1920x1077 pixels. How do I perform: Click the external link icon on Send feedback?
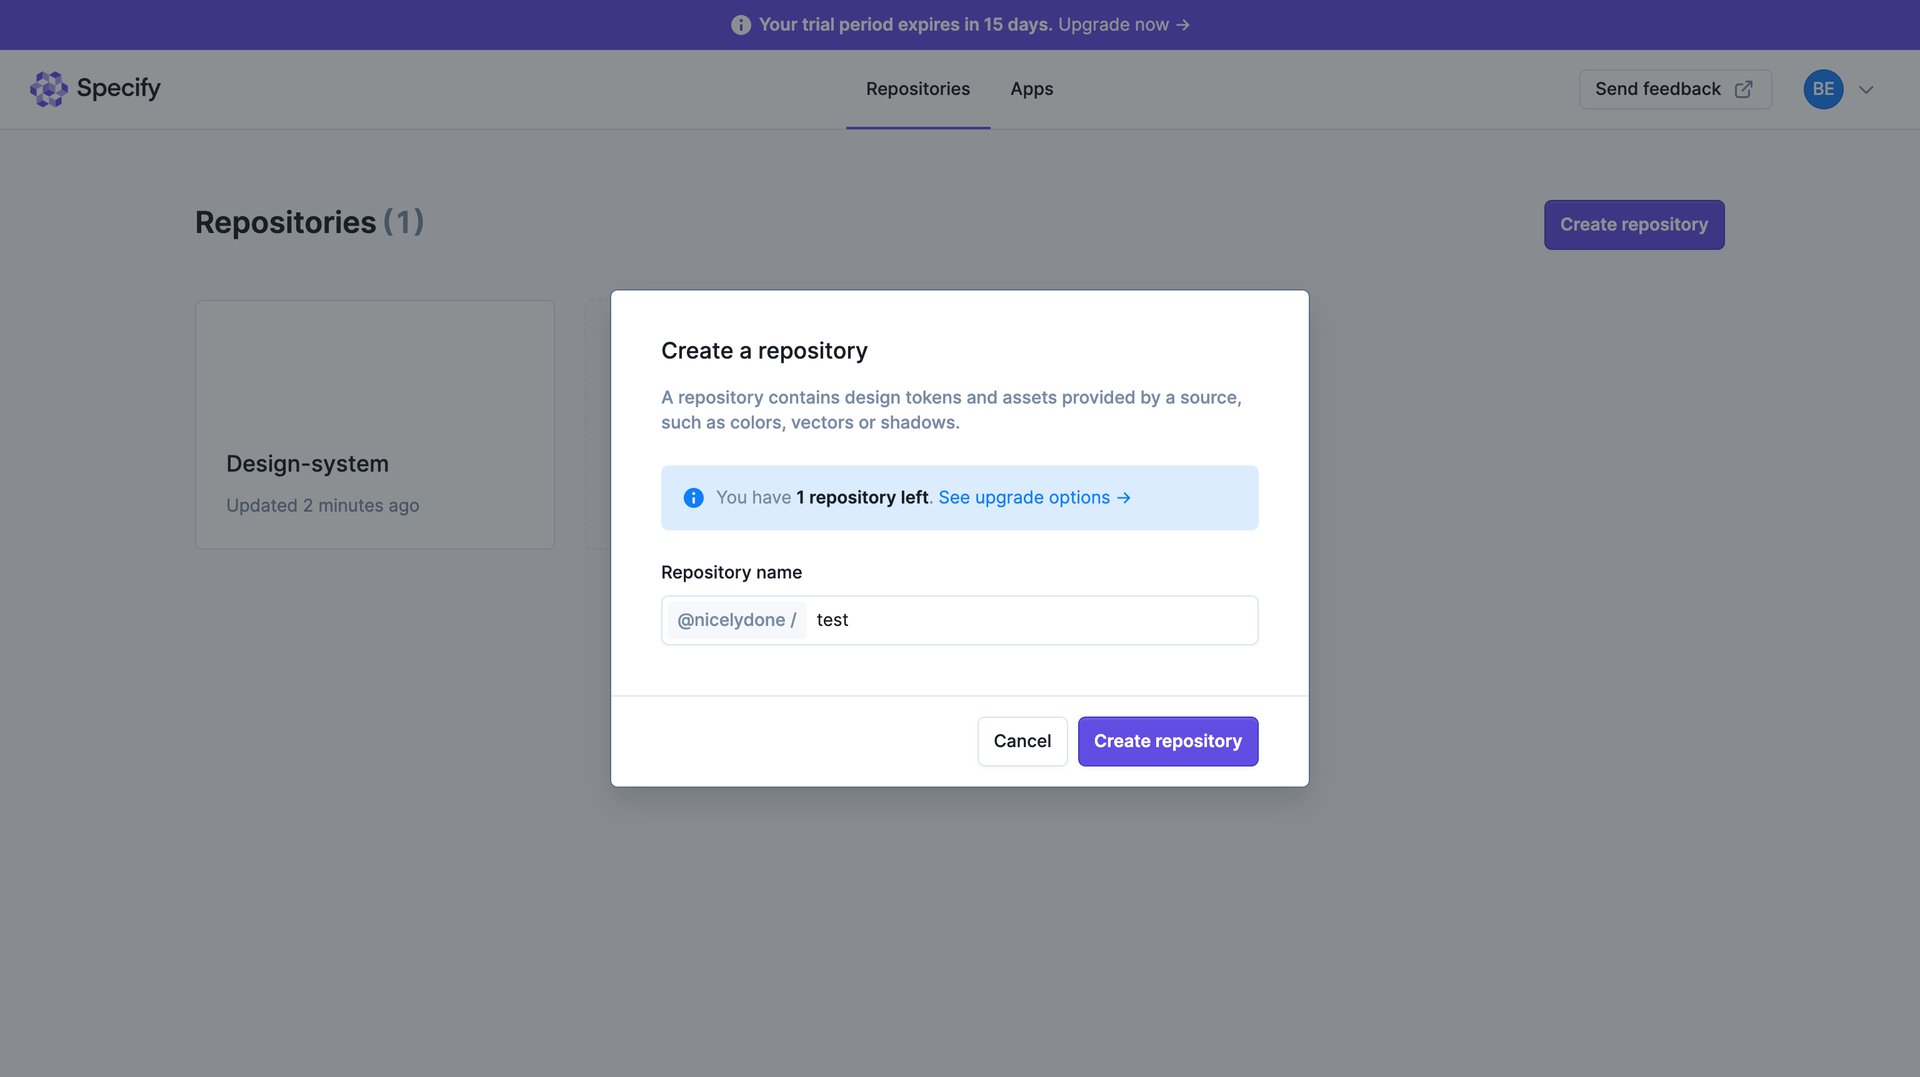1743,89
